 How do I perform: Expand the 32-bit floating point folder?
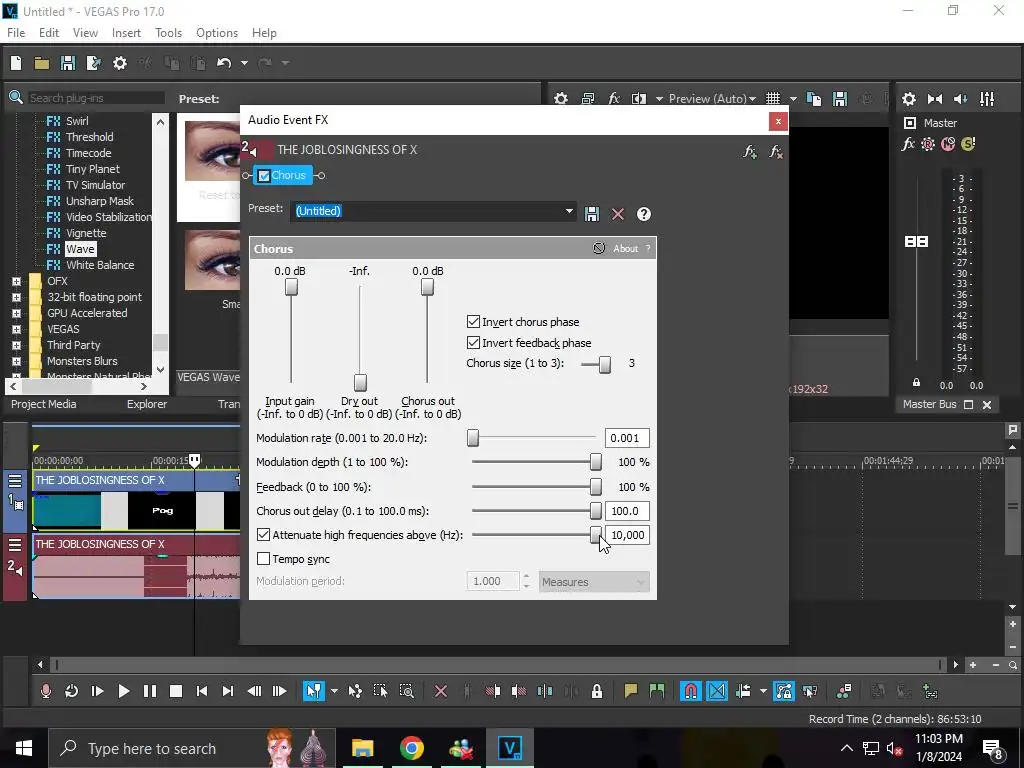coord(16,297)
